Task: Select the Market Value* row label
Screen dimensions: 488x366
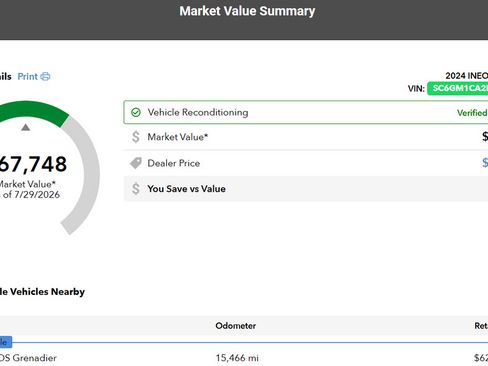Action: point(178,137)
